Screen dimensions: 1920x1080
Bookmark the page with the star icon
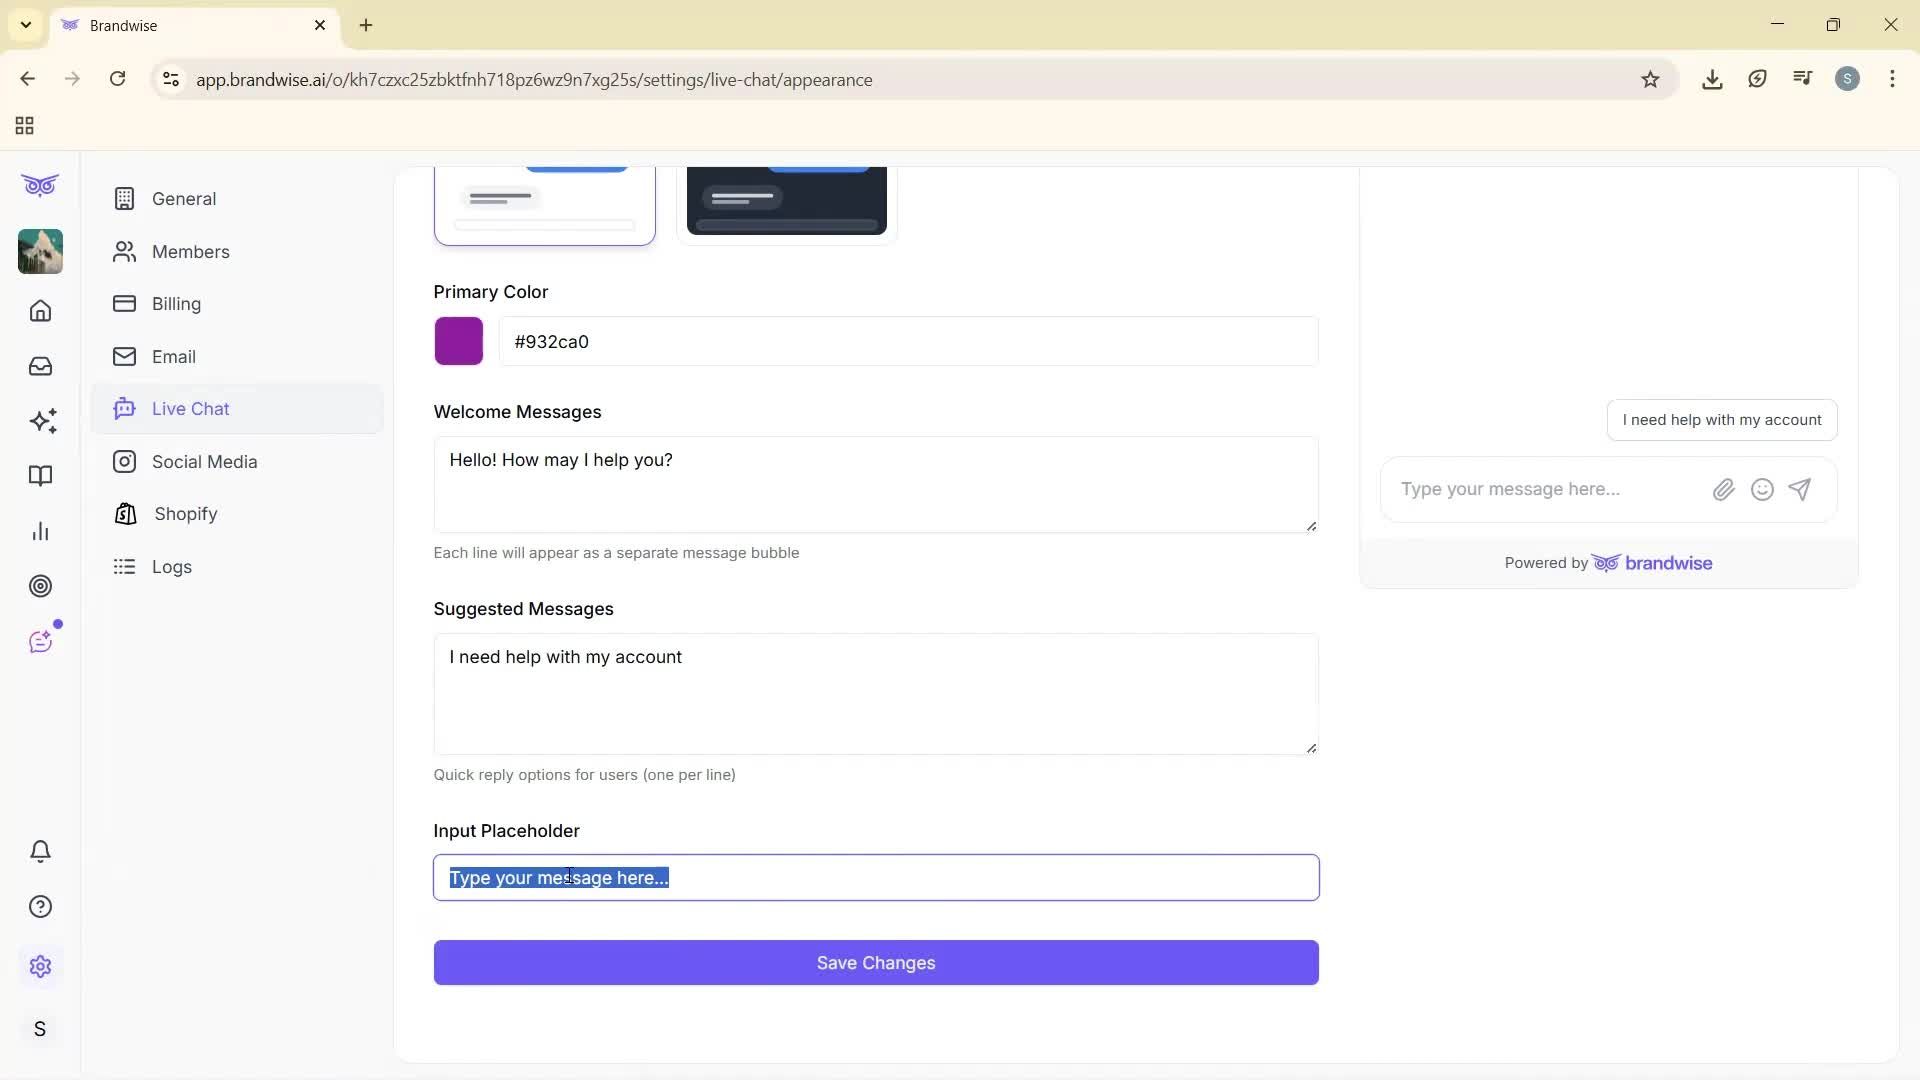(1650, 79)
